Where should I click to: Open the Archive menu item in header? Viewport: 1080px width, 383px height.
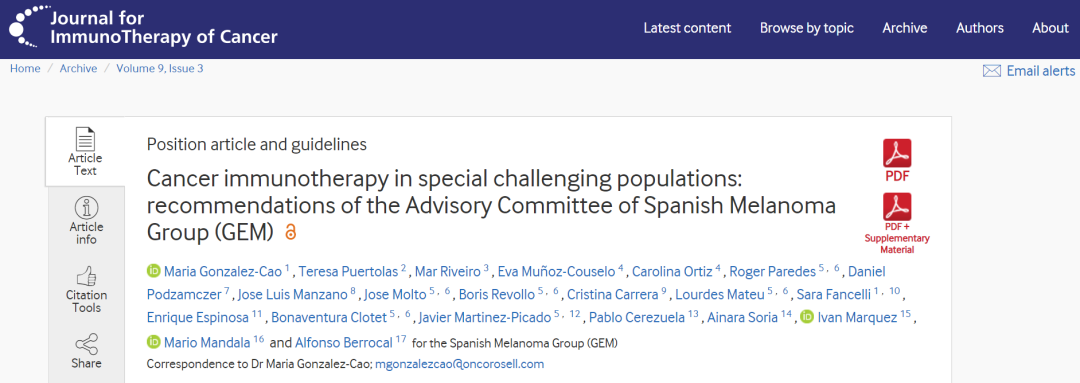(904, 28)
